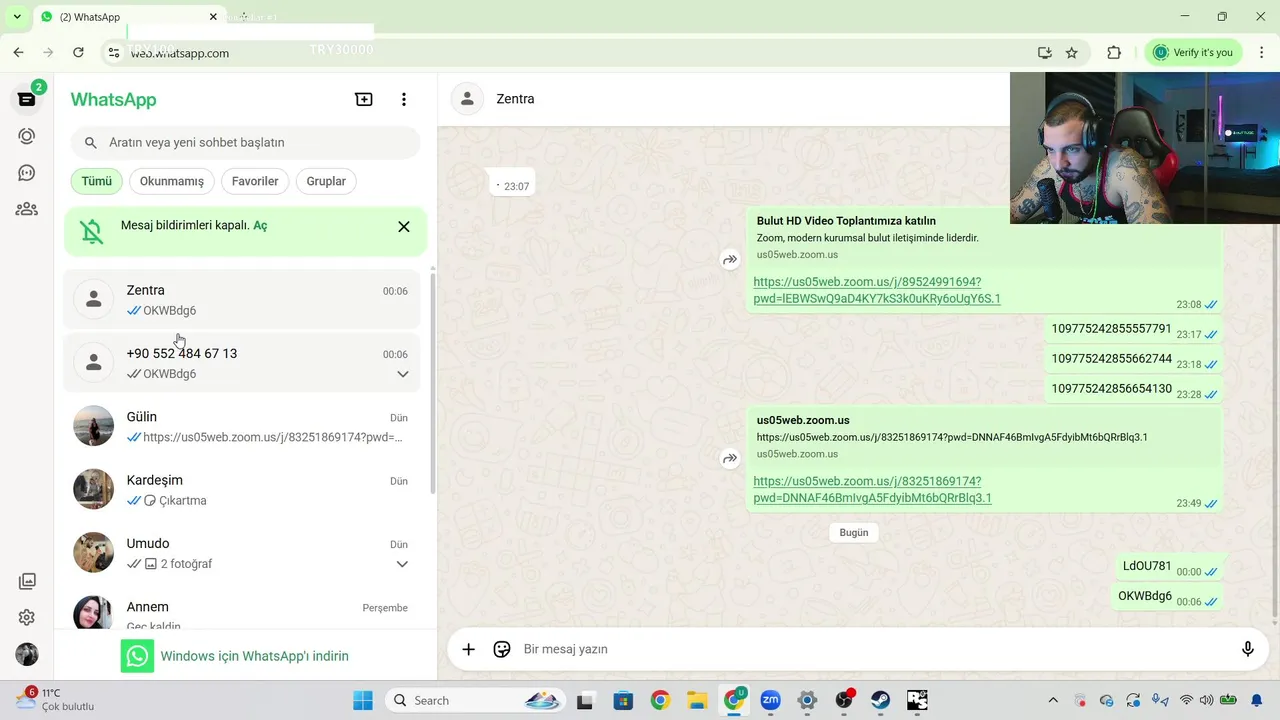Click the search field for chats
The height and width of the screenshot is (720, 1280).
click(245, 143)
